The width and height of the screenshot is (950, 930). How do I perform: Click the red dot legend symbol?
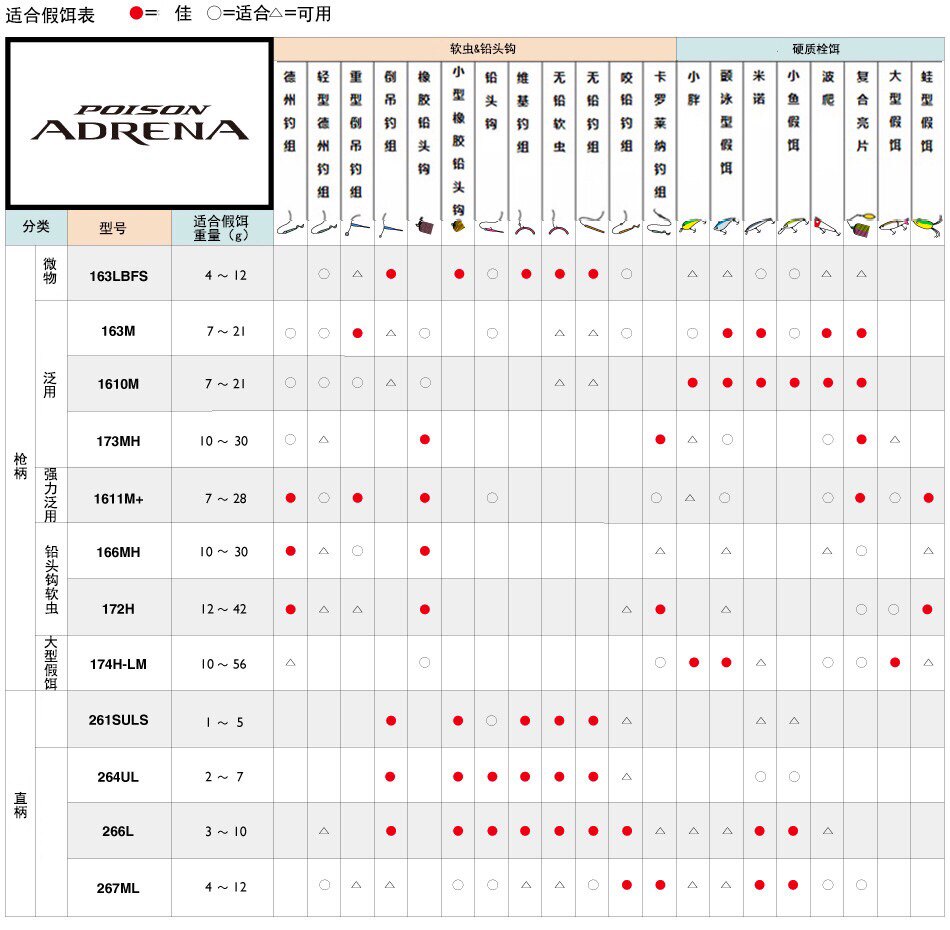pyautogui.click(x=136, y=13)
